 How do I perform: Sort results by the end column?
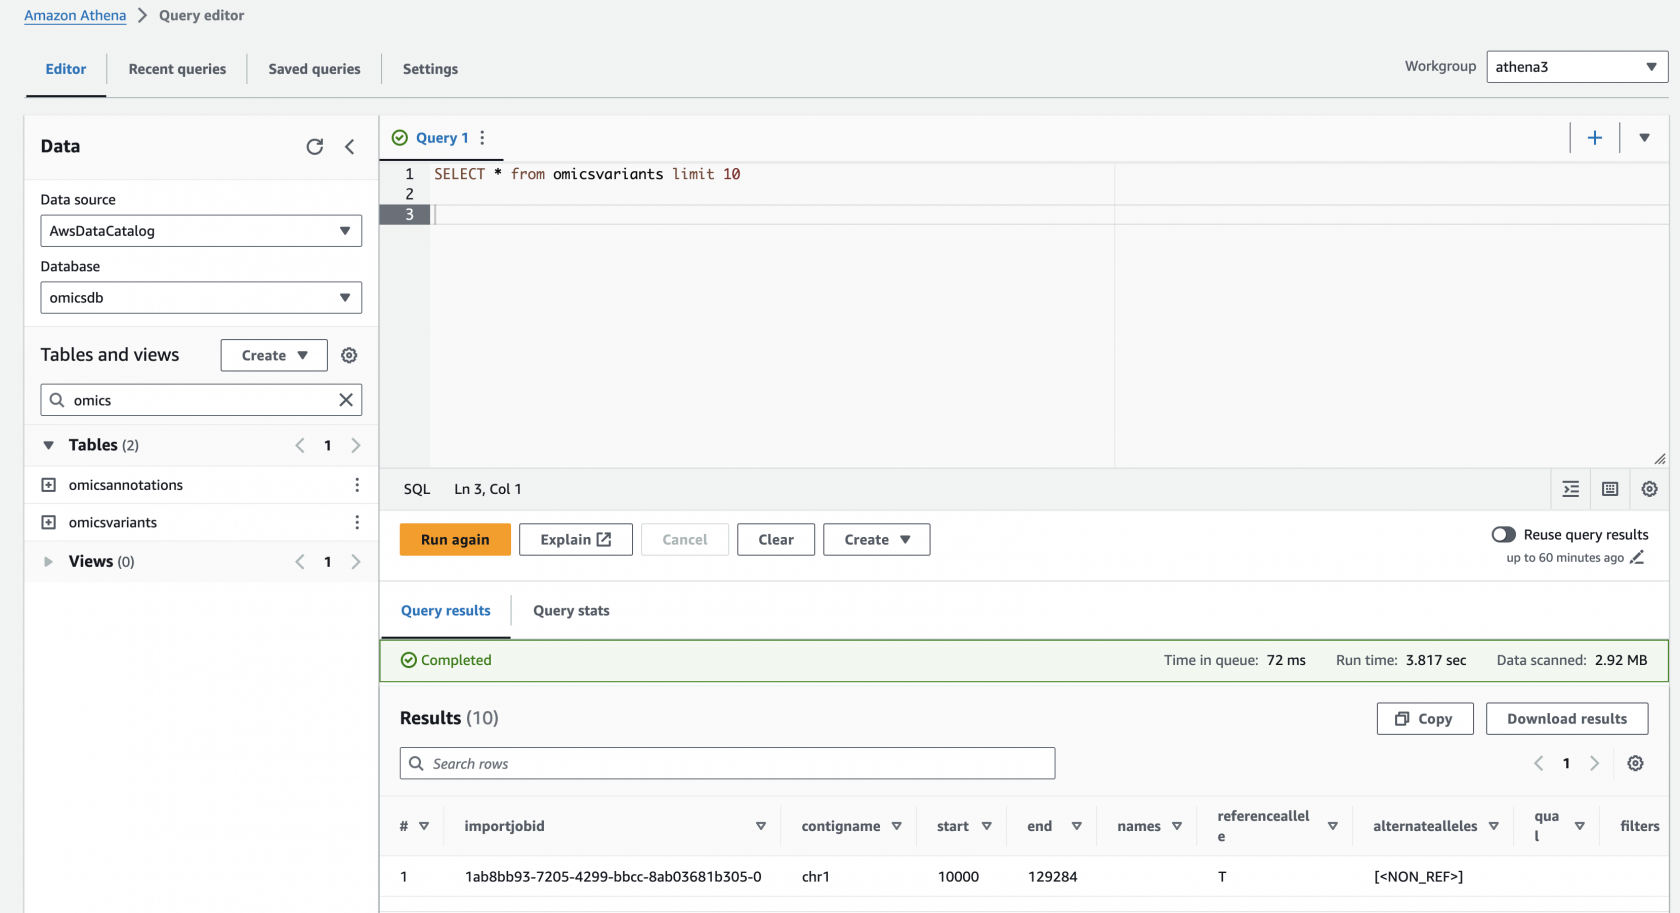pos(1077,826)
